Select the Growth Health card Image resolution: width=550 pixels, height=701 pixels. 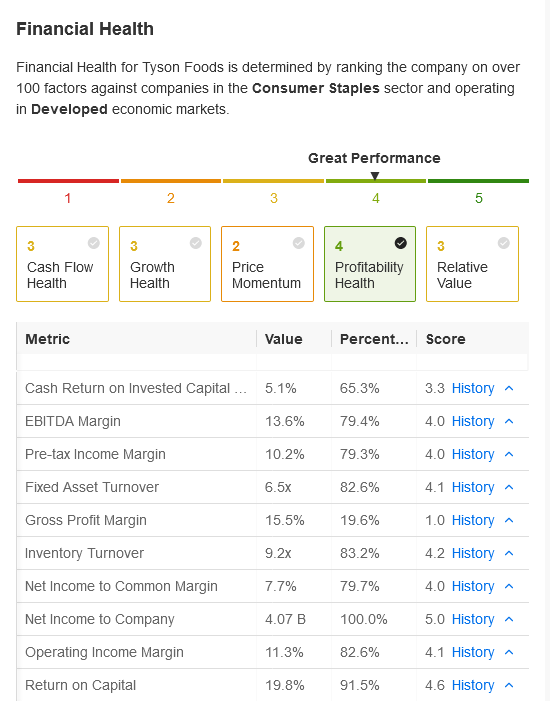[x=165, y=264]
